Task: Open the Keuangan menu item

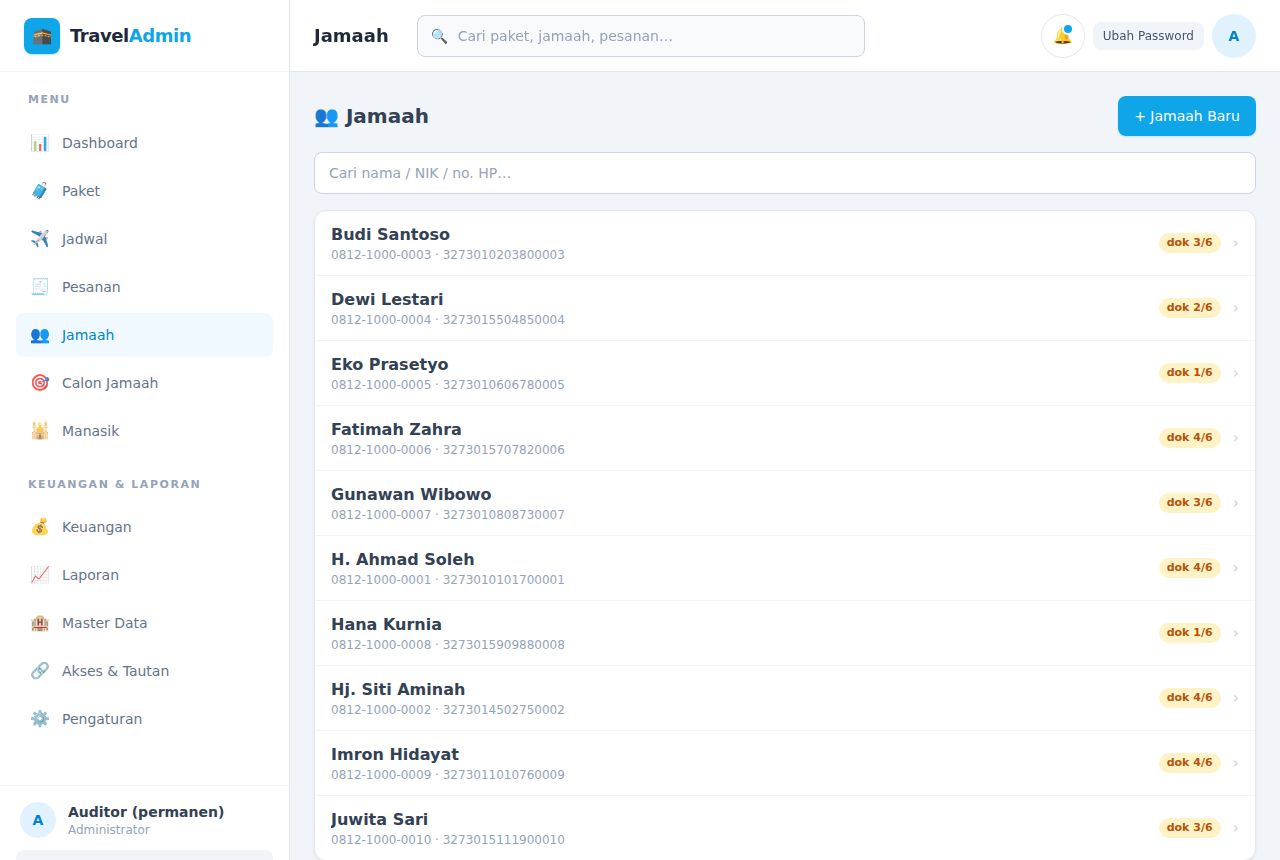Action: (144, 527)
